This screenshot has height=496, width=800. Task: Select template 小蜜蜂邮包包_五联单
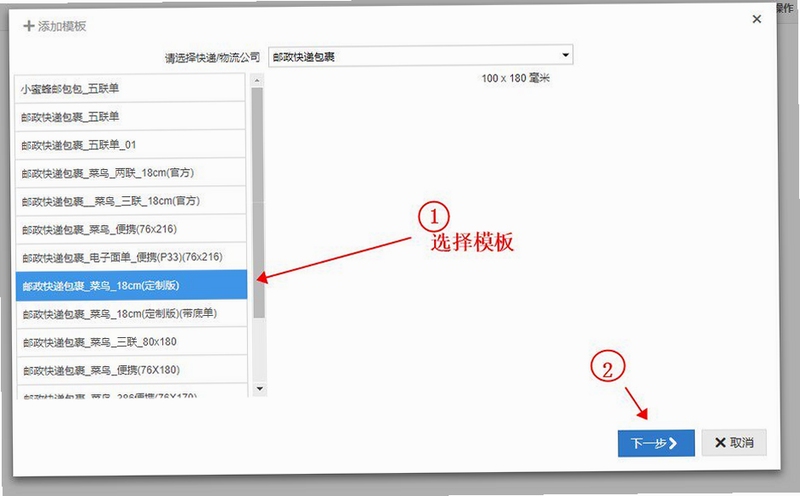(x=131, y=88)
